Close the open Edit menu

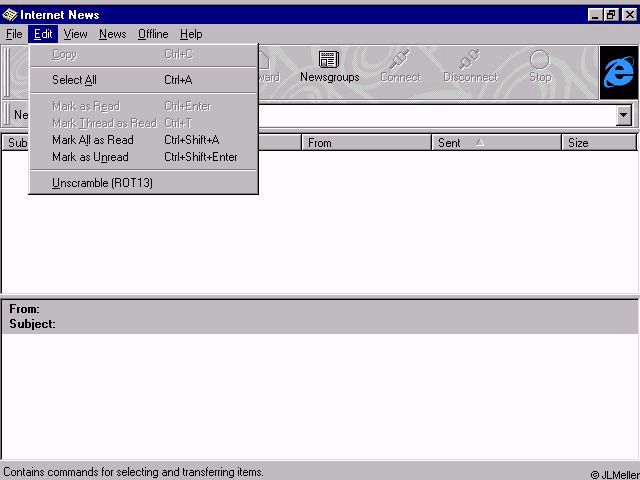[43, 34]
